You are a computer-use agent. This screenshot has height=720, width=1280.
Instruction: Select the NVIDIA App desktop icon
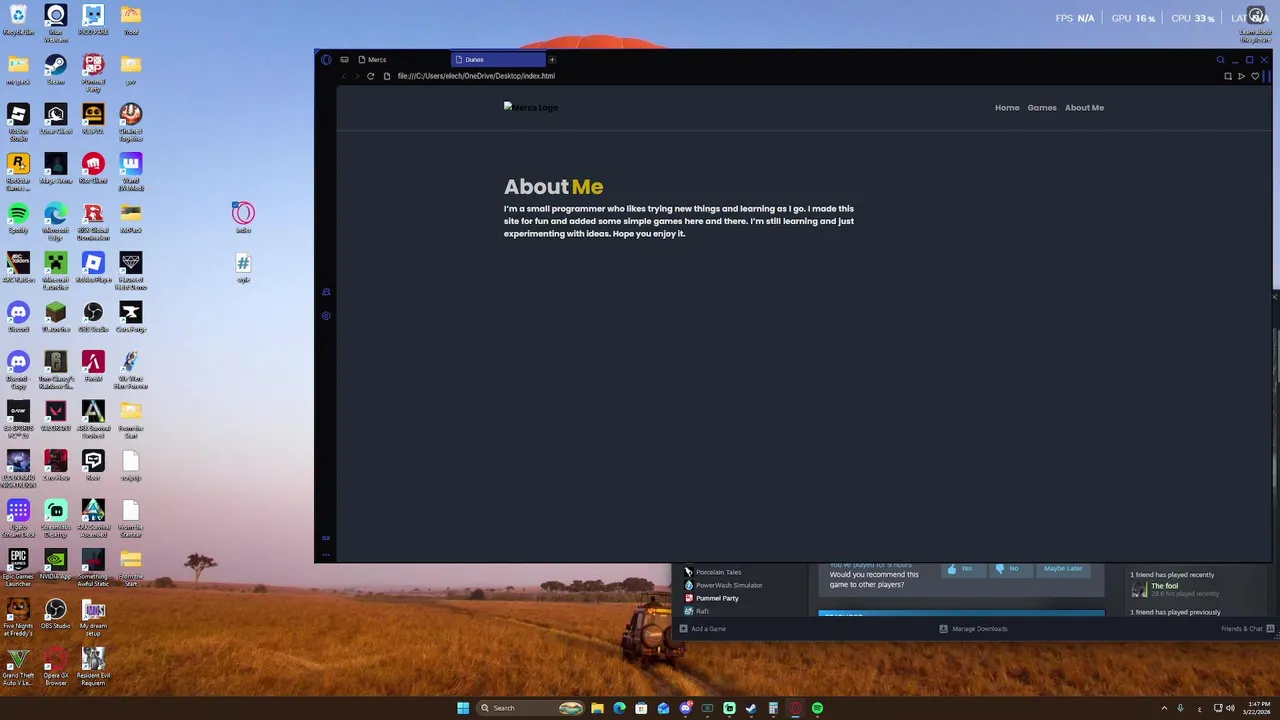coord(56,564)
